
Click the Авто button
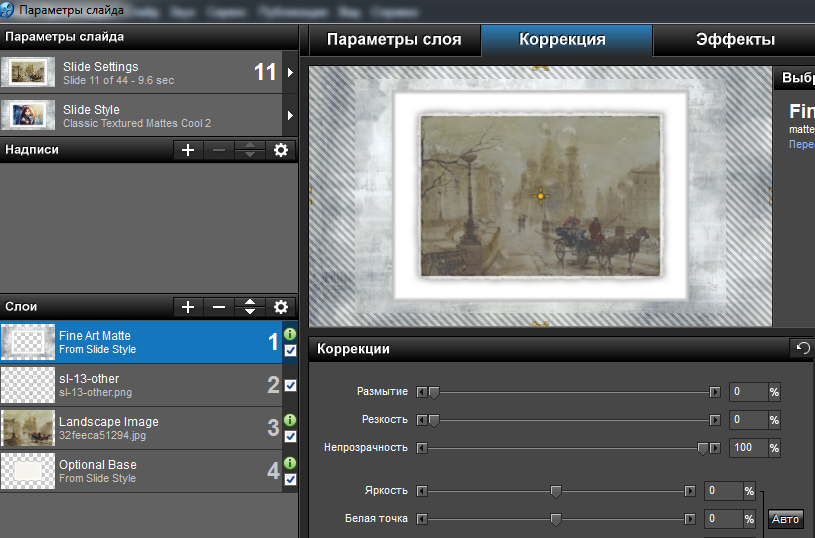785,519
